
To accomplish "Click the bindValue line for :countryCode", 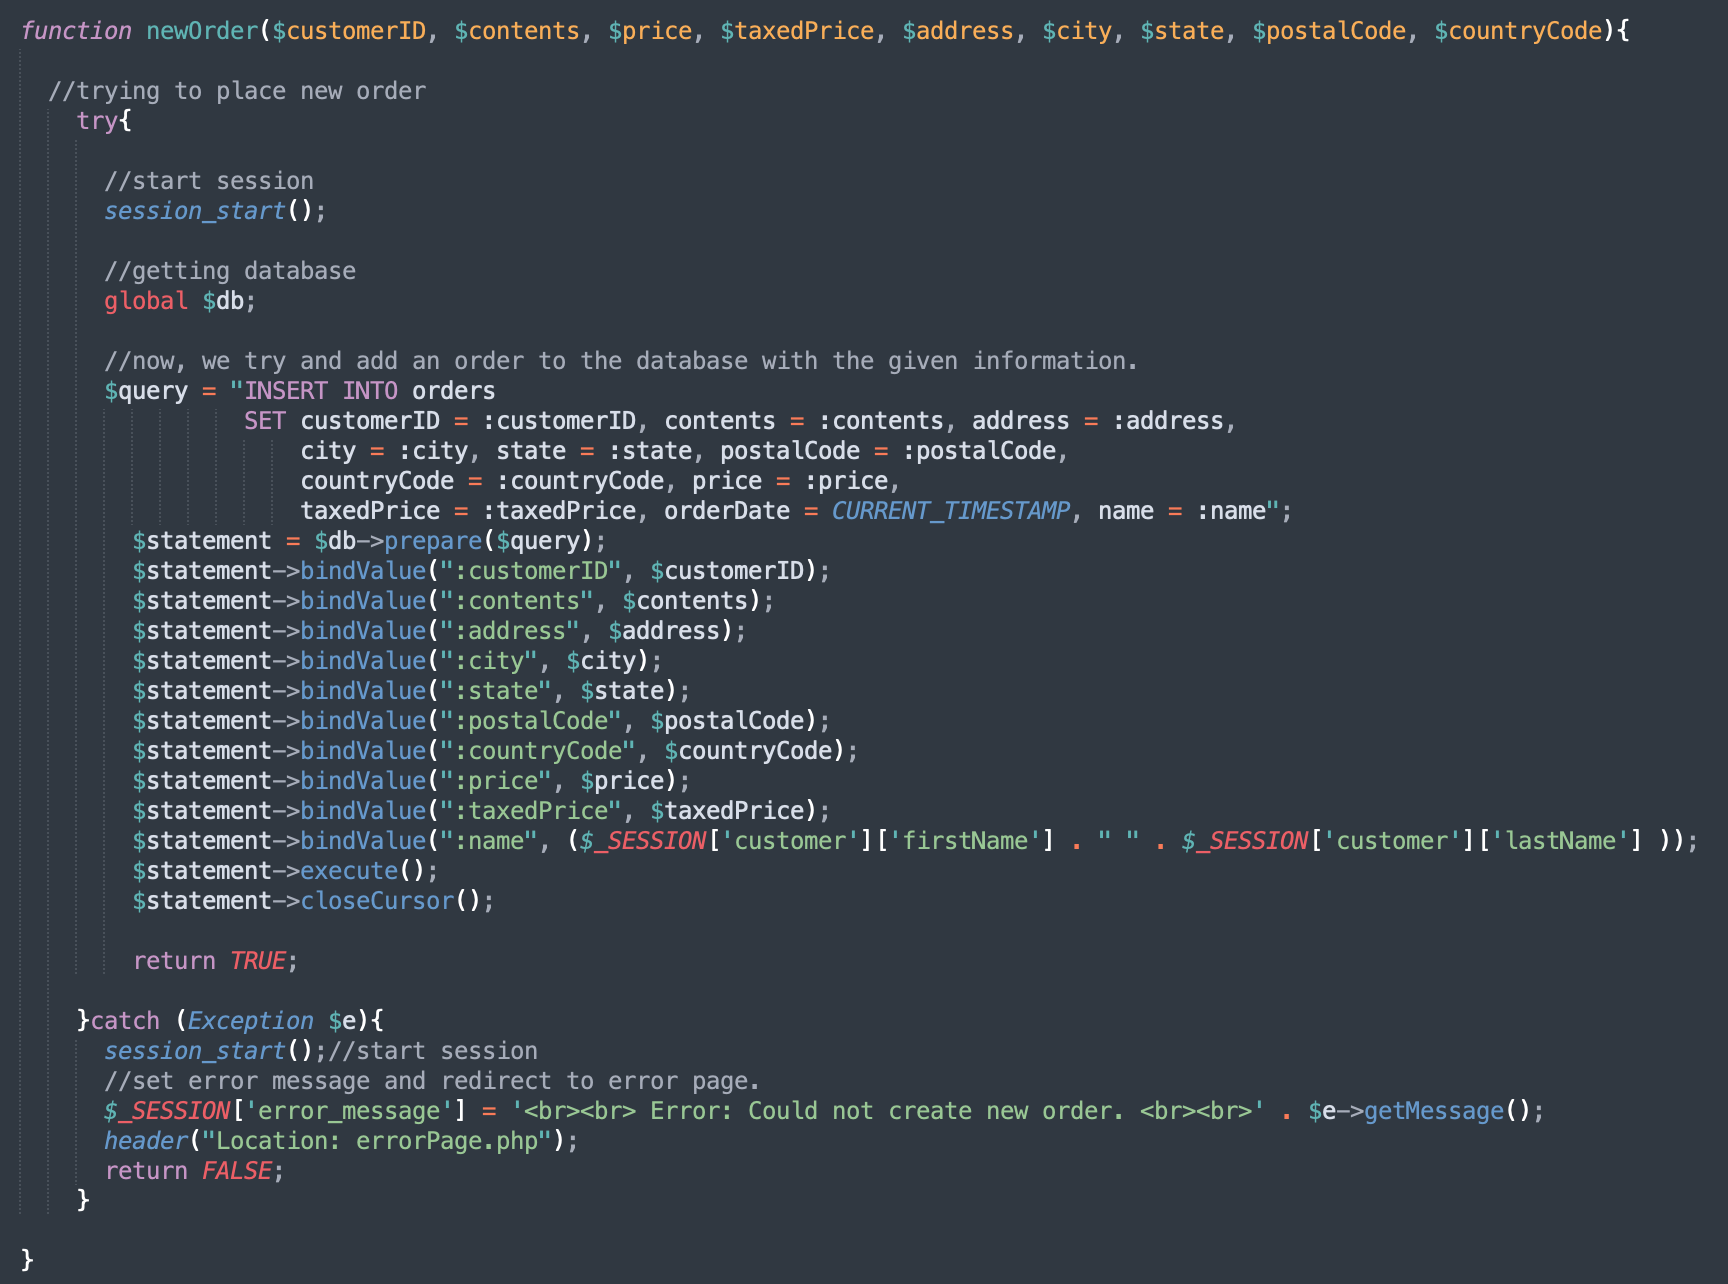I will [x=495, y=751].
